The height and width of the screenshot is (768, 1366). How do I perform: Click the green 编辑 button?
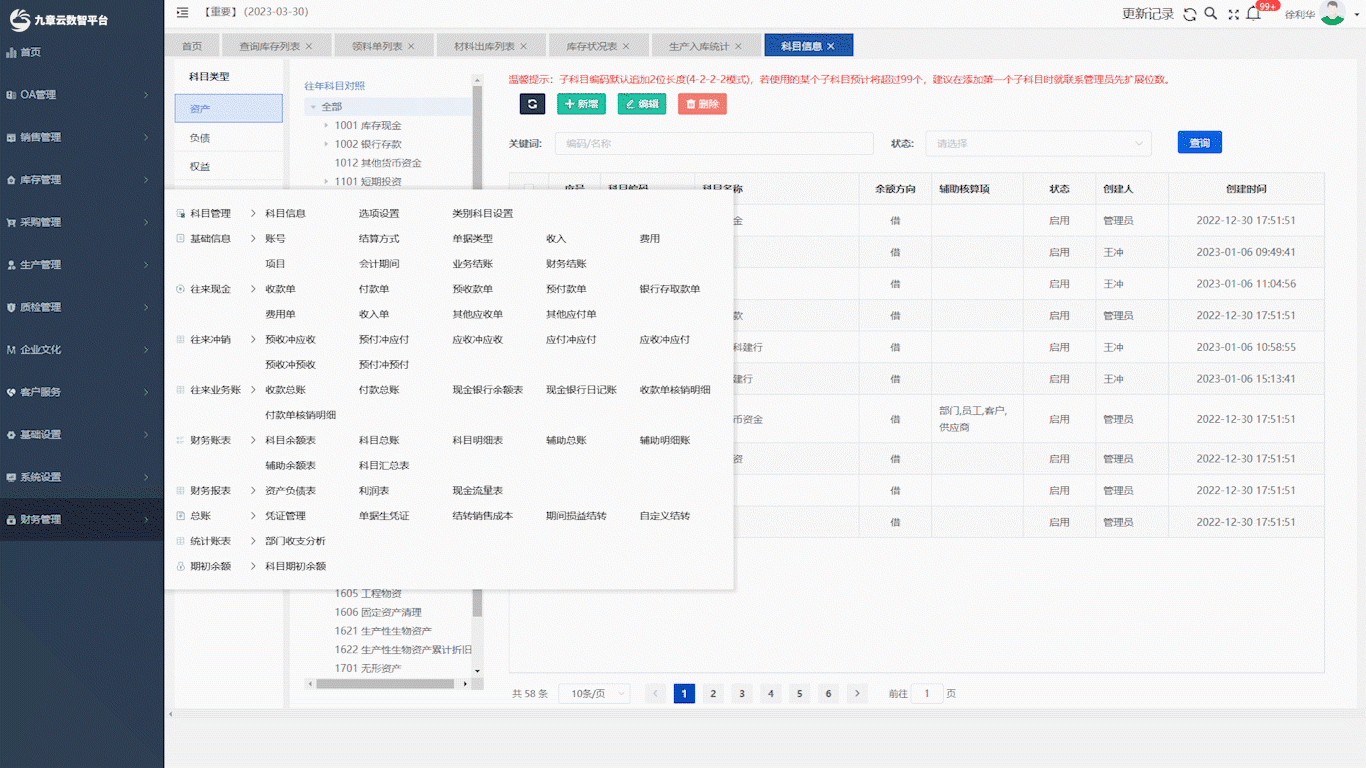642,103
